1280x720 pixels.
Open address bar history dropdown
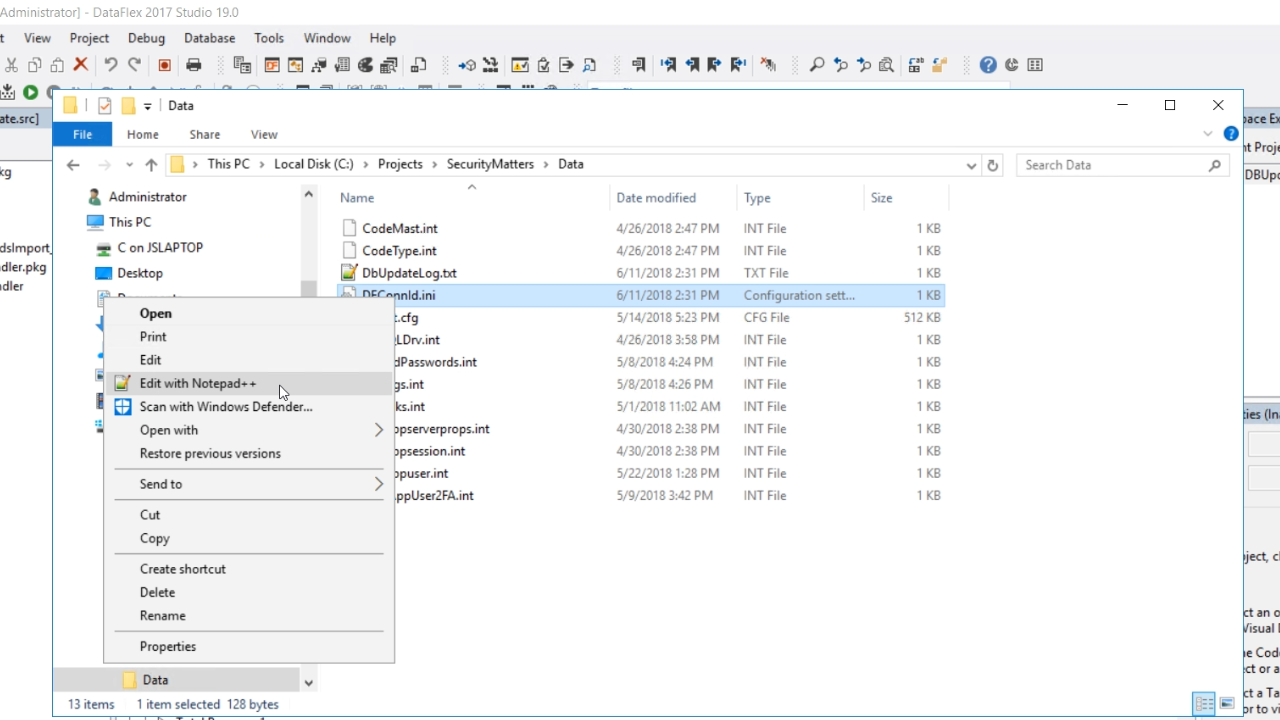[971, 165]
